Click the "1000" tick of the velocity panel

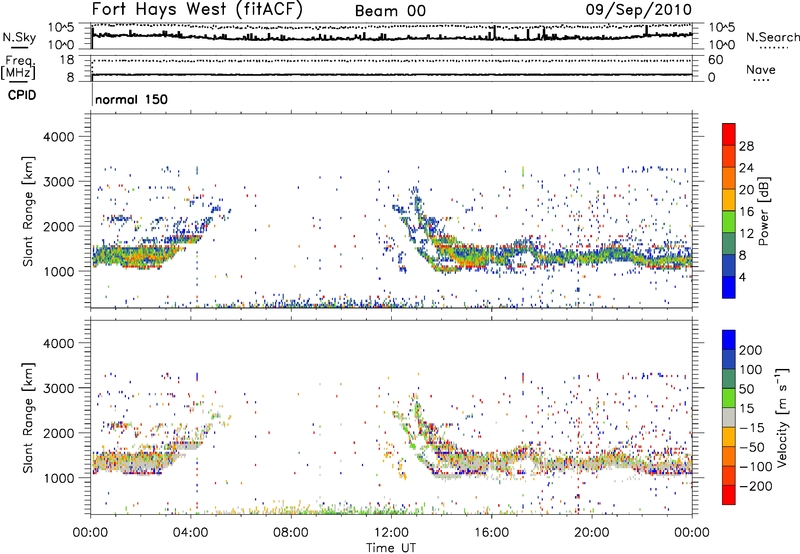[59, 478]
